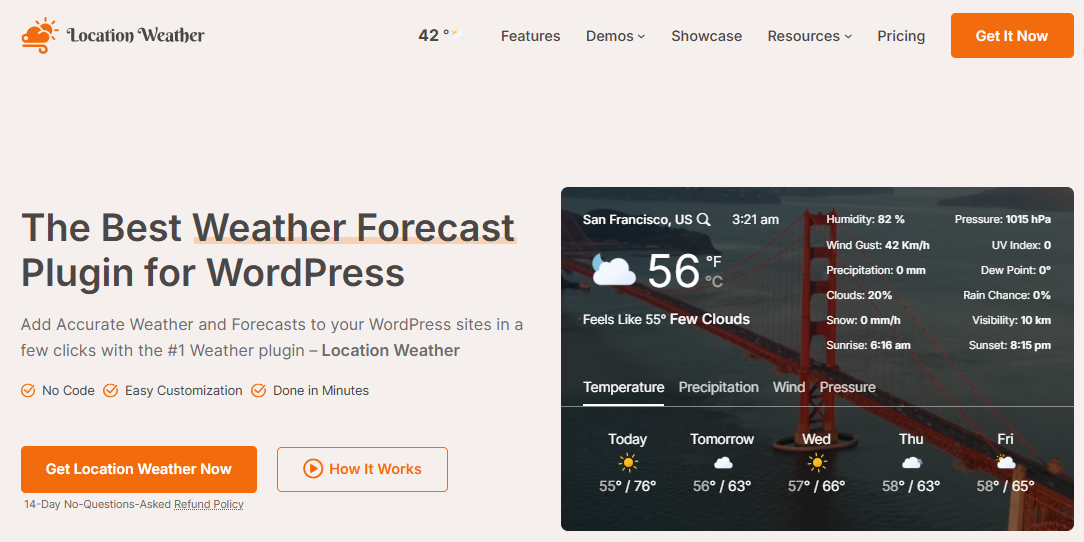Click the Thu forecast label

(x=911, y=439)
